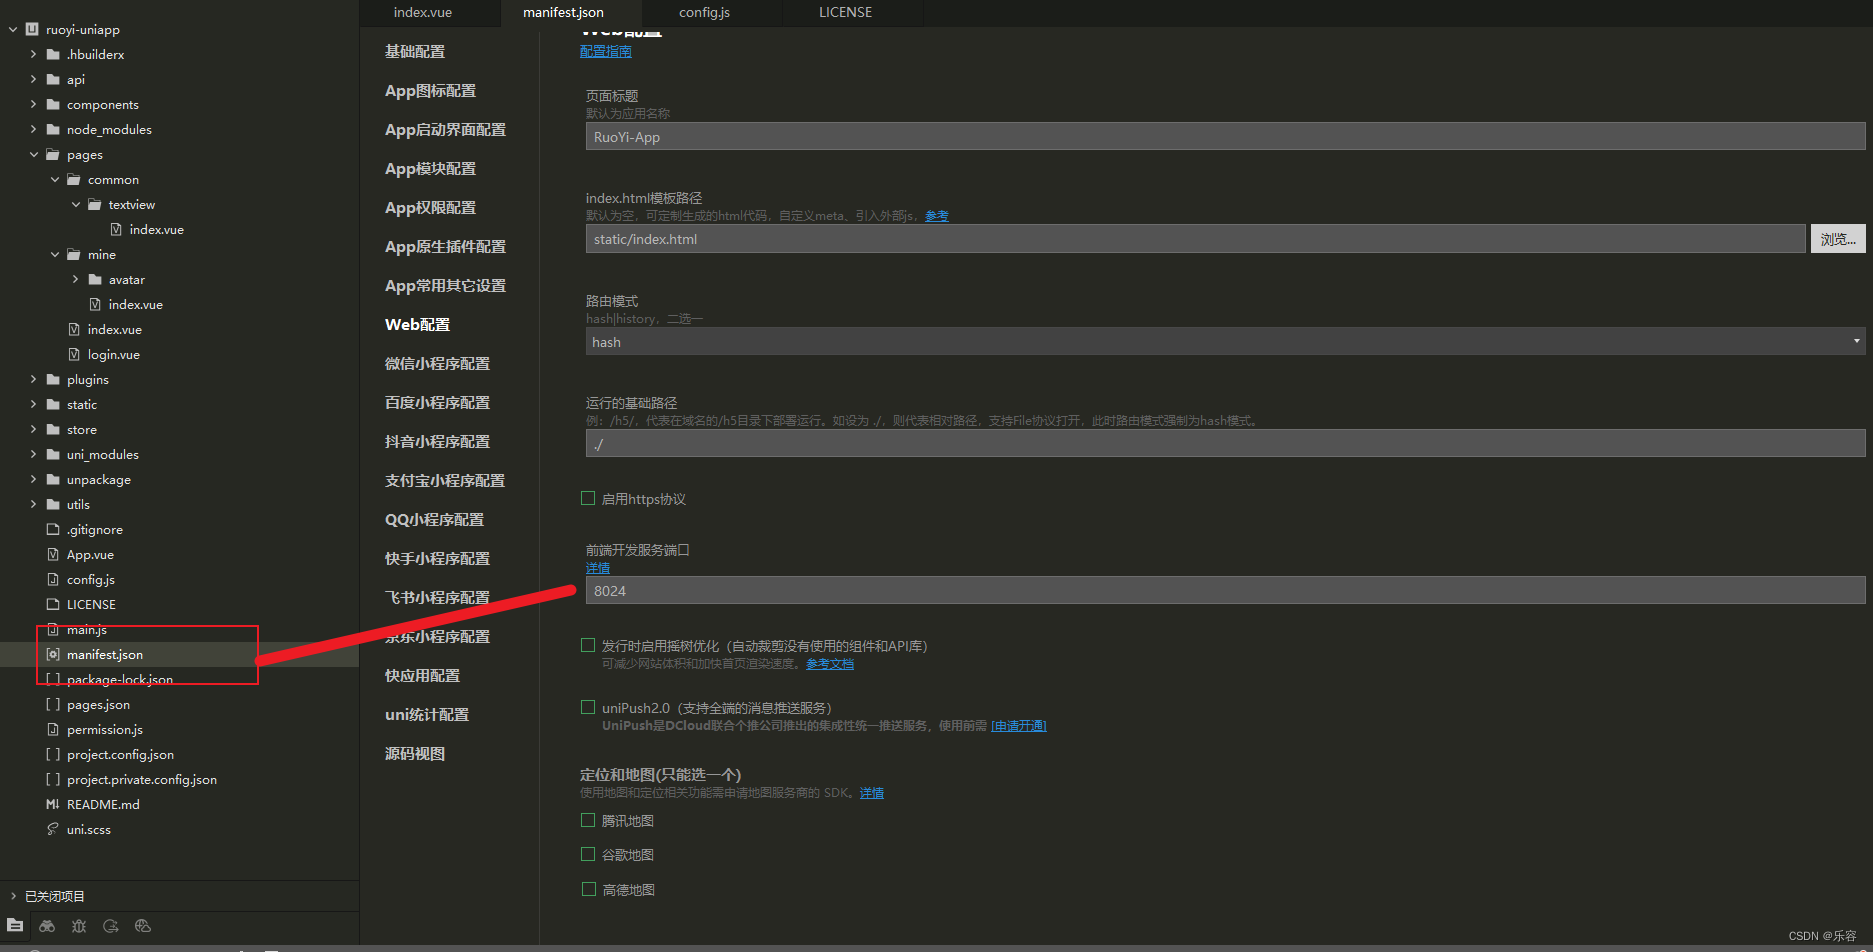The height and width of the screenshot is (952, 1873).
Task: Click the folder icon beside components
Action: [x=53, y=104]
